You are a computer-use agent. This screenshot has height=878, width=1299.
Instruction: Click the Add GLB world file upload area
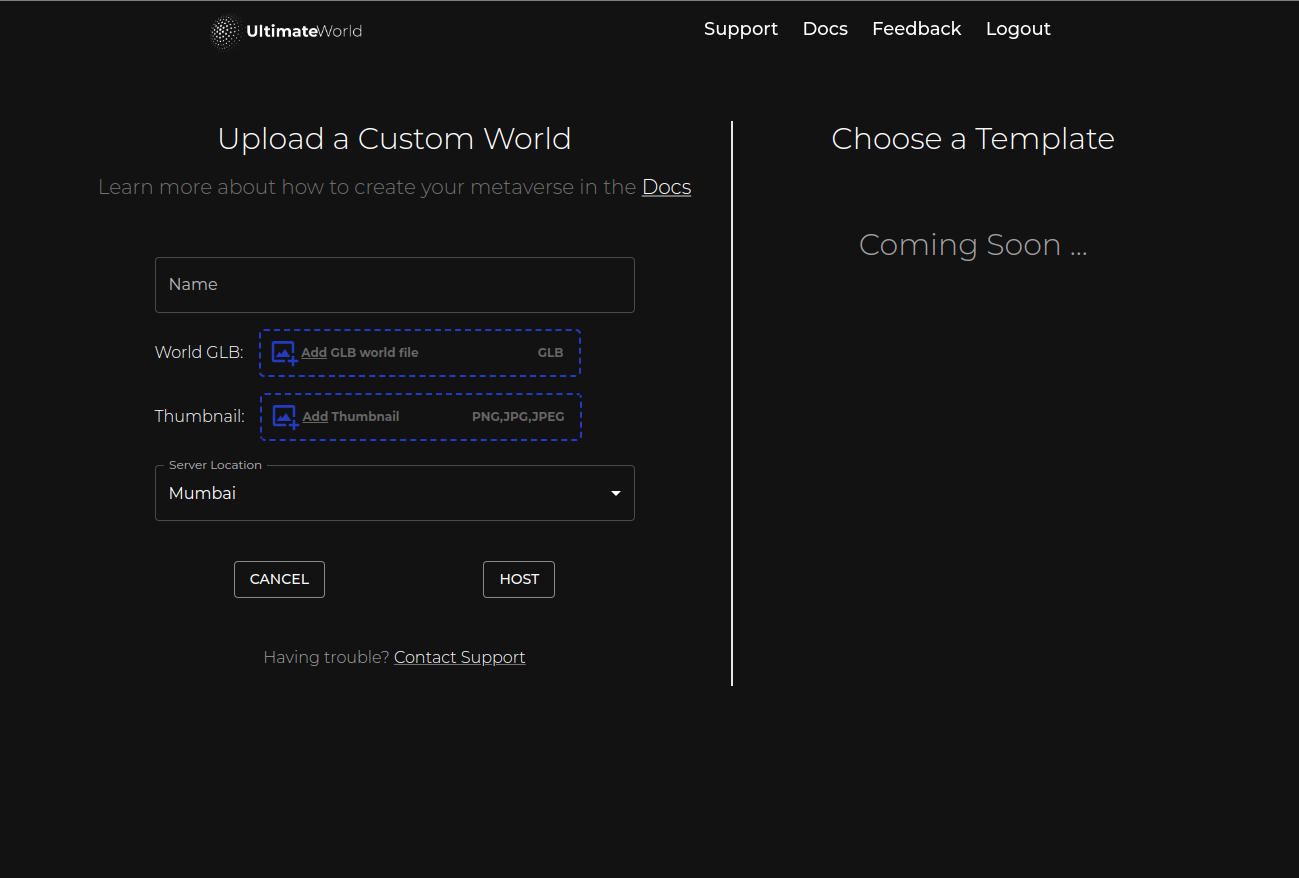coord(420,353)
